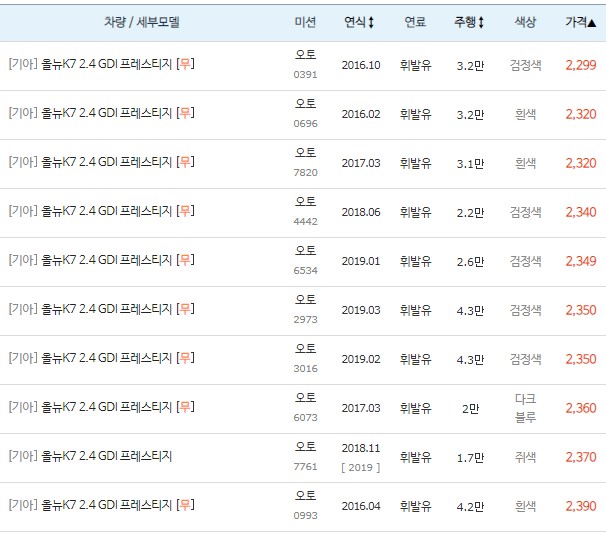The image size is (606, 534).
Task: Click the transmission code 0391
Action: tap(305, 75)
